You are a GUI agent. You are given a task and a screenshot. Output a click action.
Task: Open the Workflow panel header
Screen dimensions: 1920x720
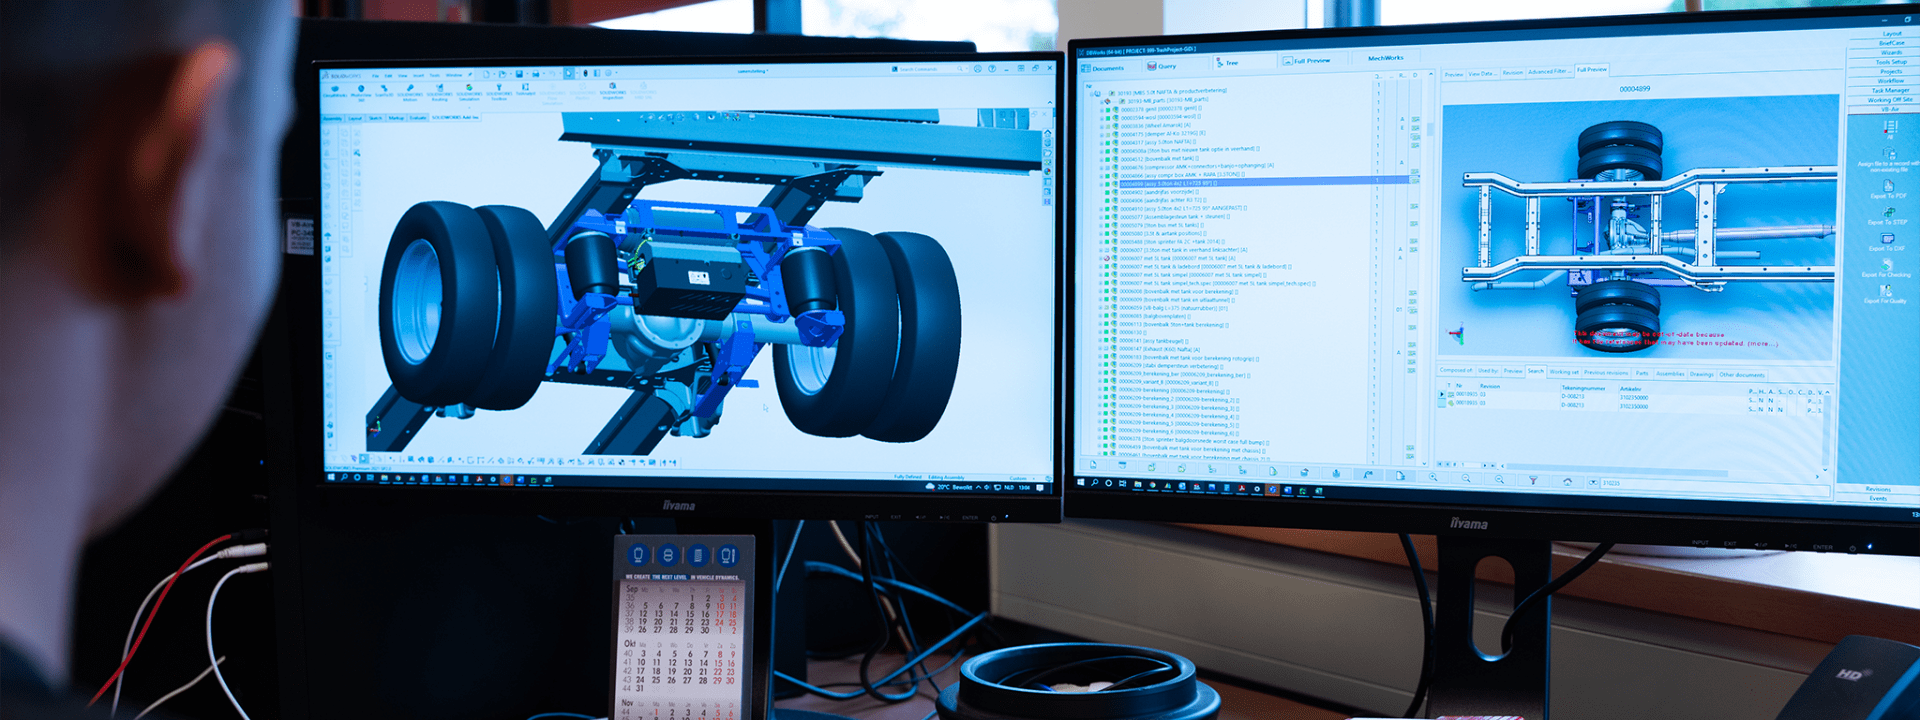pyautogui.click(x=1891, y=81)
